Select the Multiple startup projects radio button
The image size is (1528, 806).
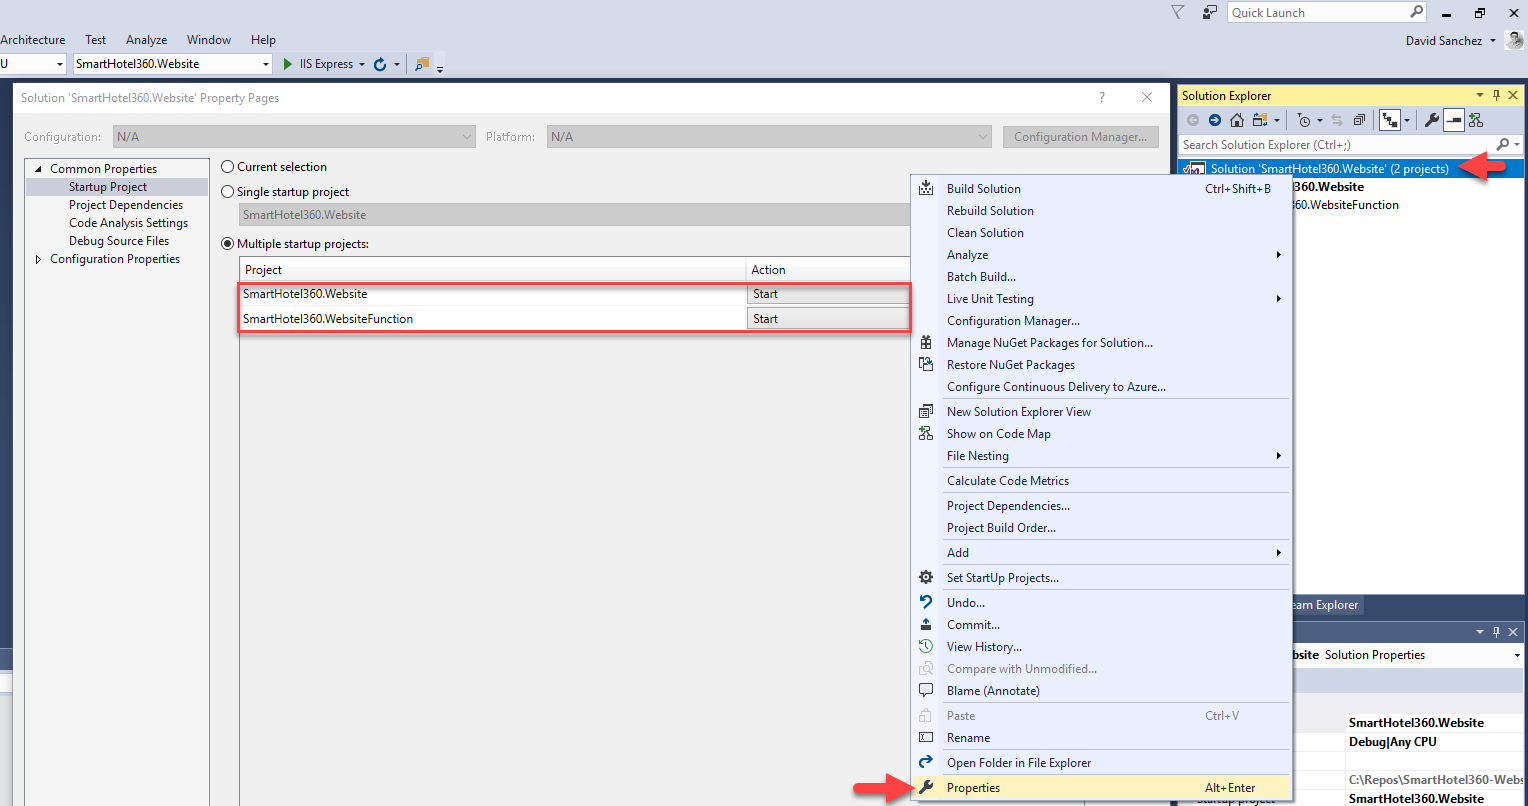click(x=228, y=244)
